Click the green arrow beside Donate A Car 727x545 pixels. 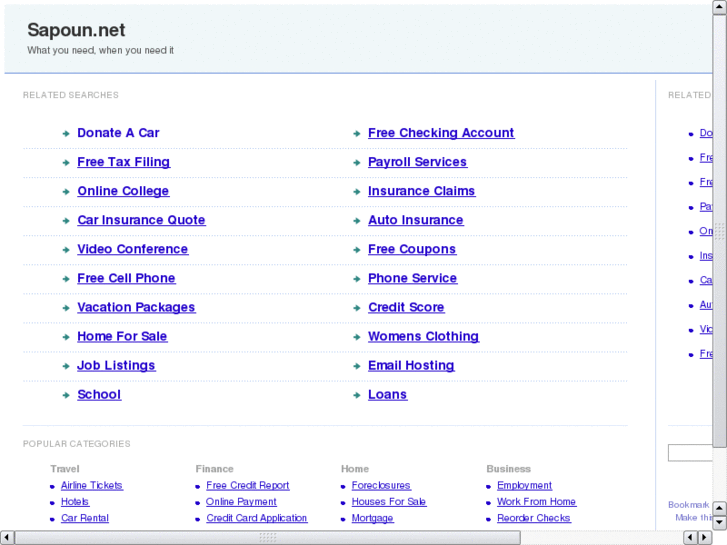(66, 134)
